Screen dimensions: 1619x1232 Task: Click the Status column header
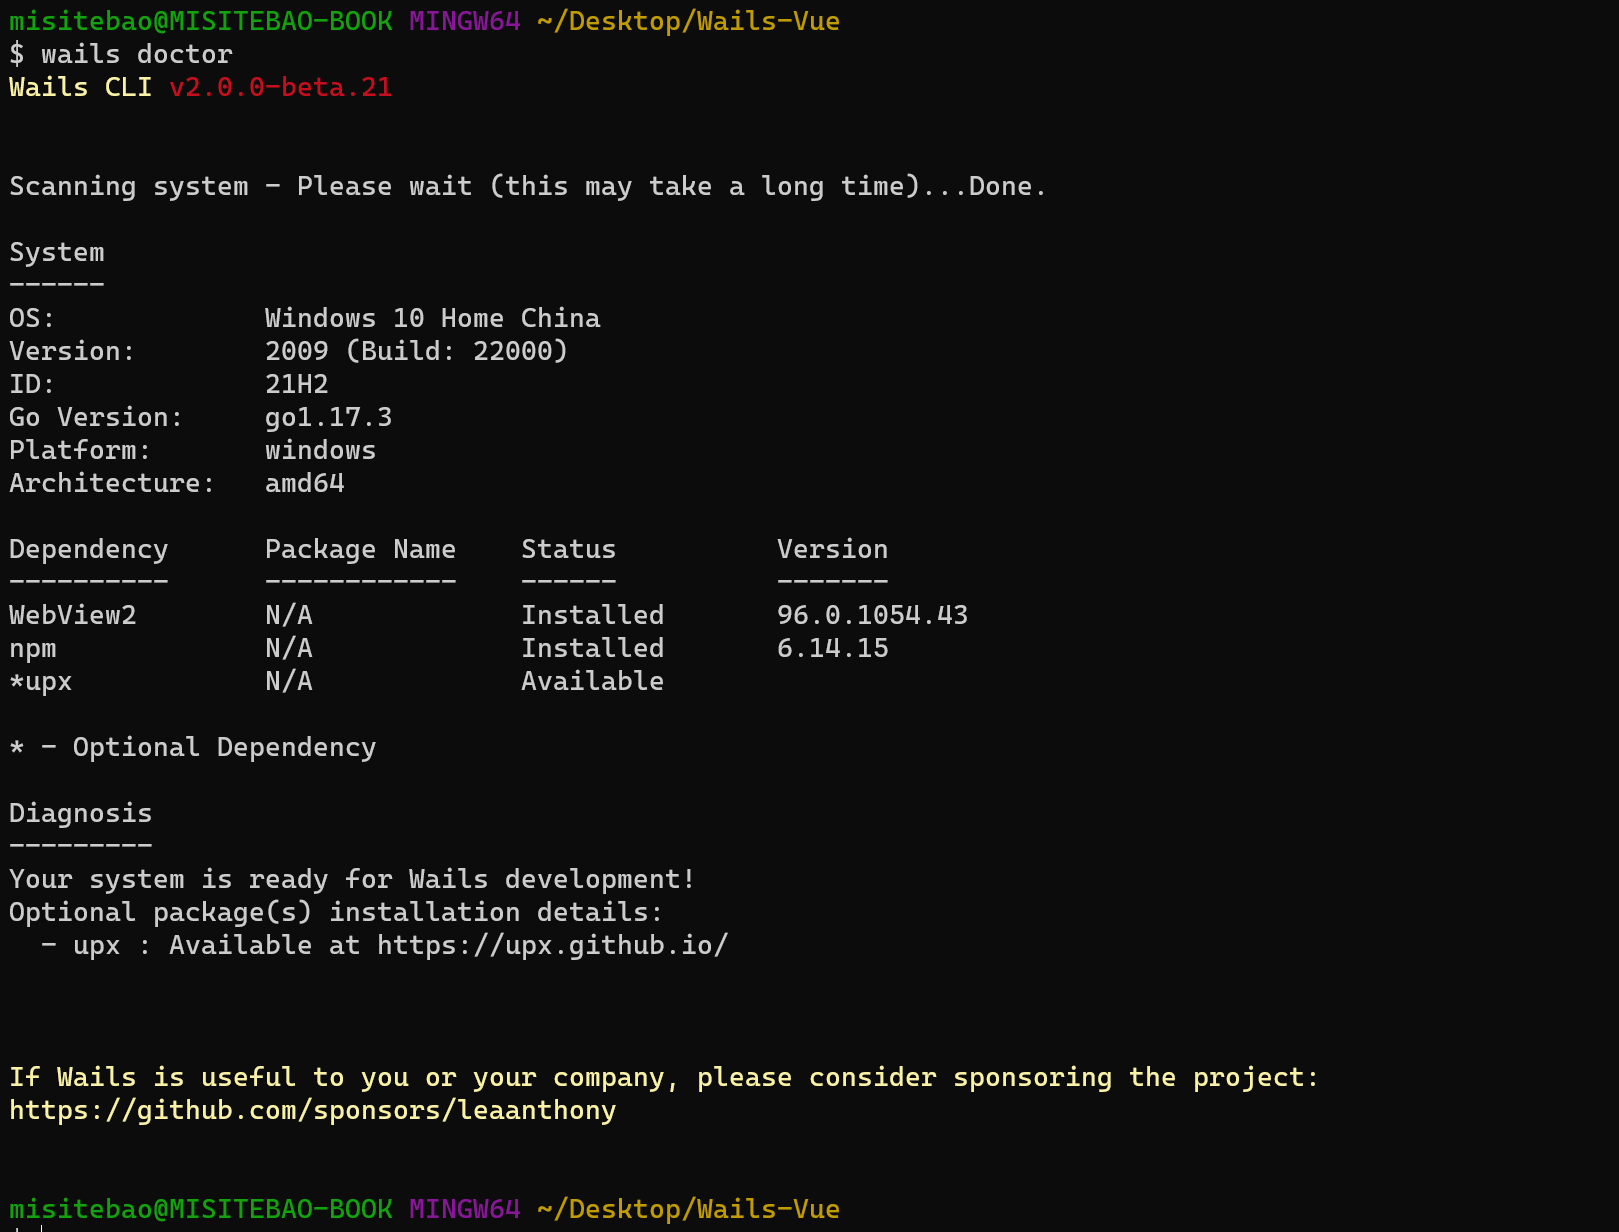568,548
